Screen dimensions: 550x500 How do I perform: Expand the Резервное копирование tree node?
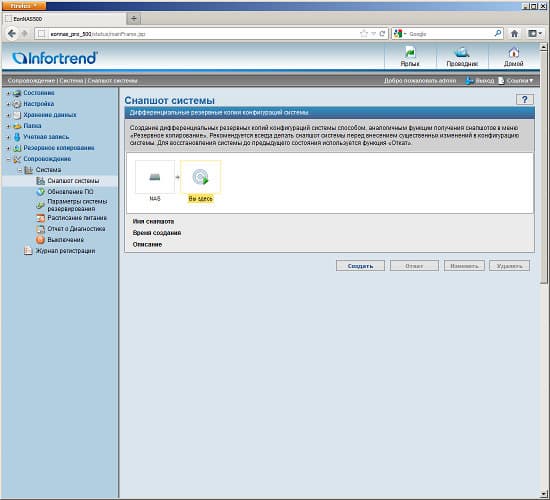[8, 148]
